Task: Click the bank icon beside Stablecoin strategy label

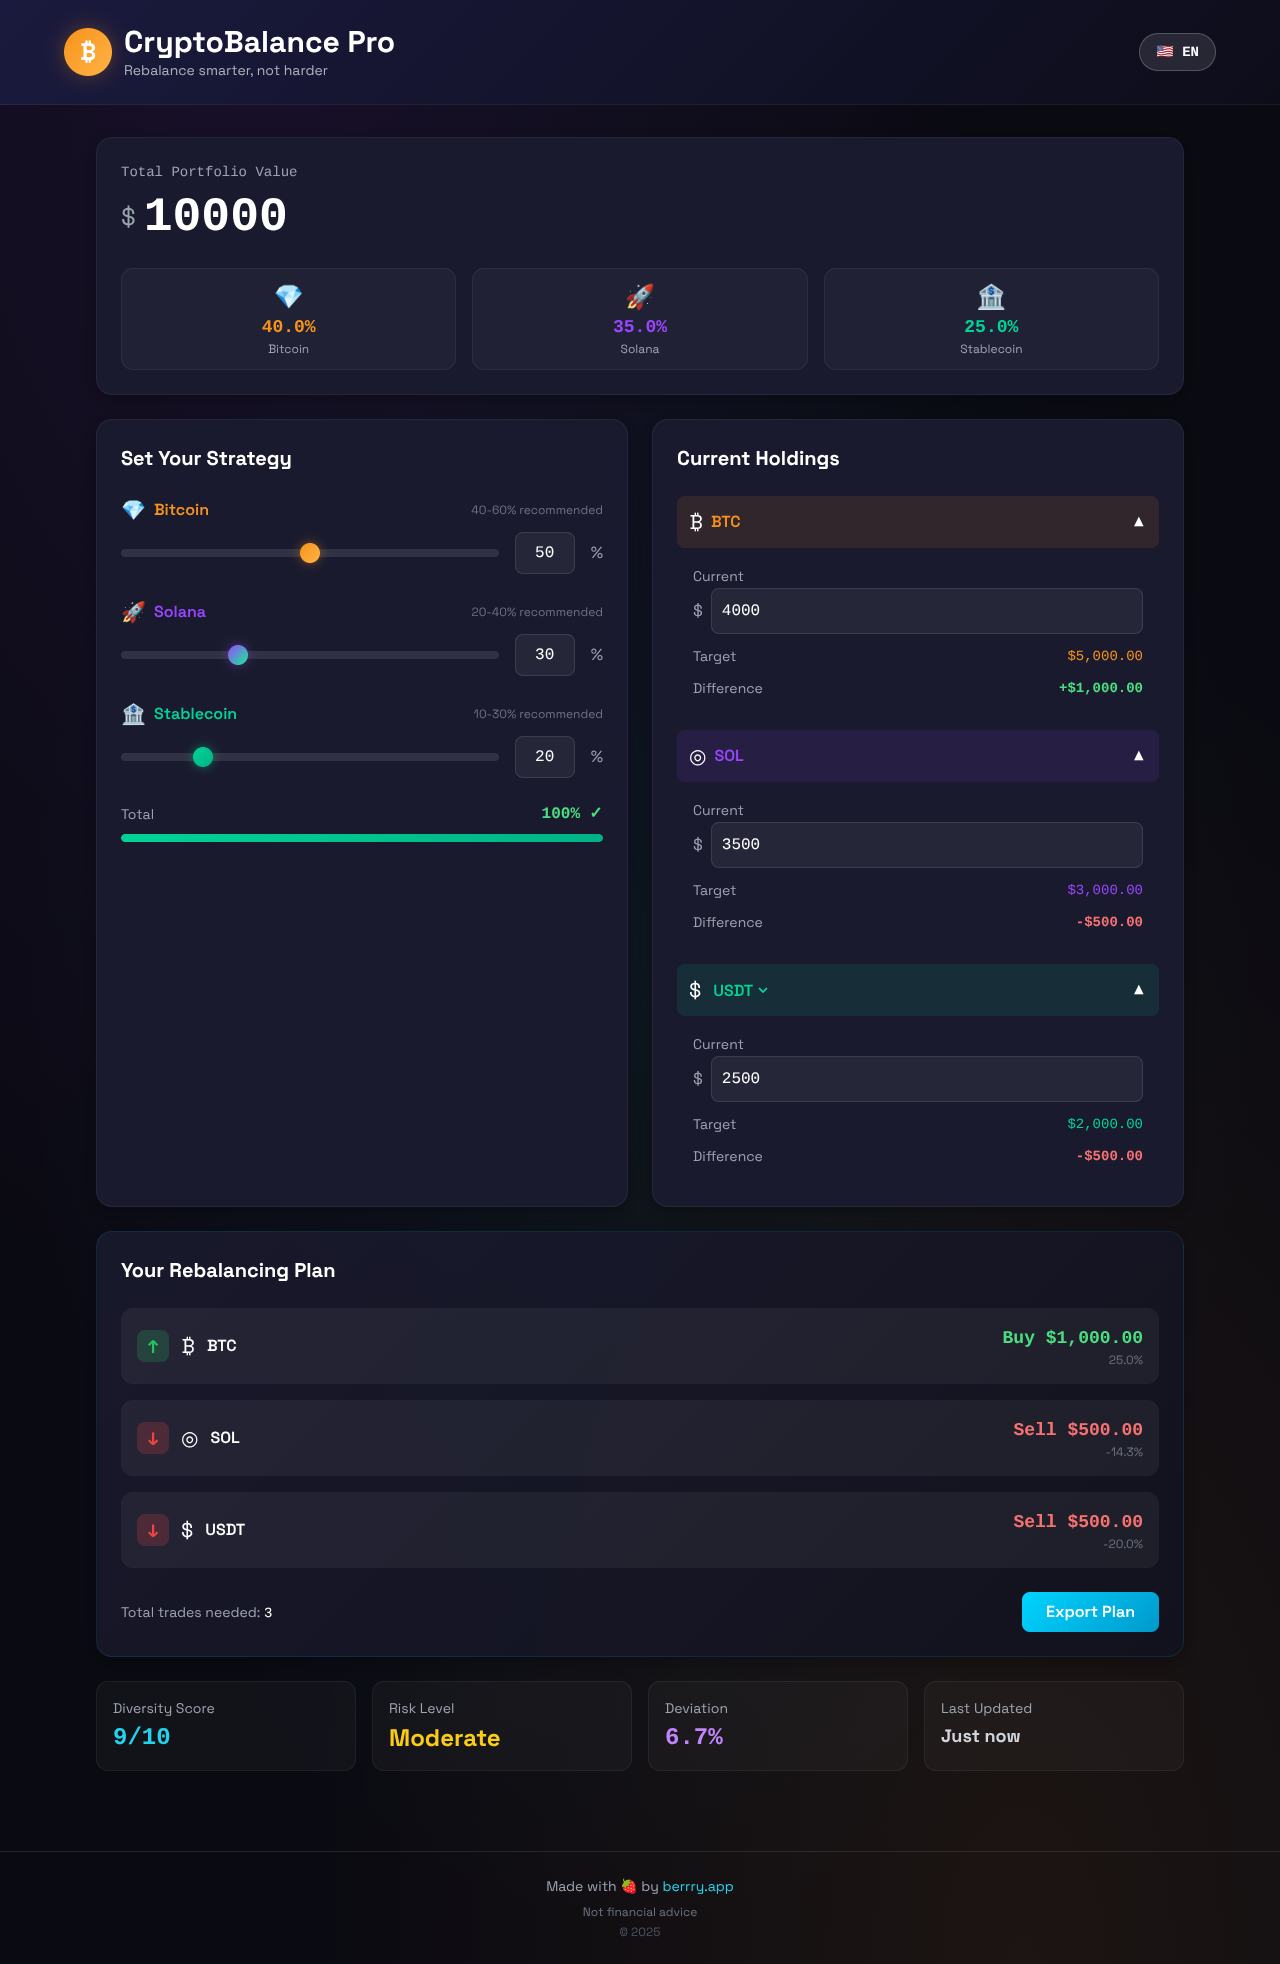Action: pyautogui.click(x=133, y=714)
